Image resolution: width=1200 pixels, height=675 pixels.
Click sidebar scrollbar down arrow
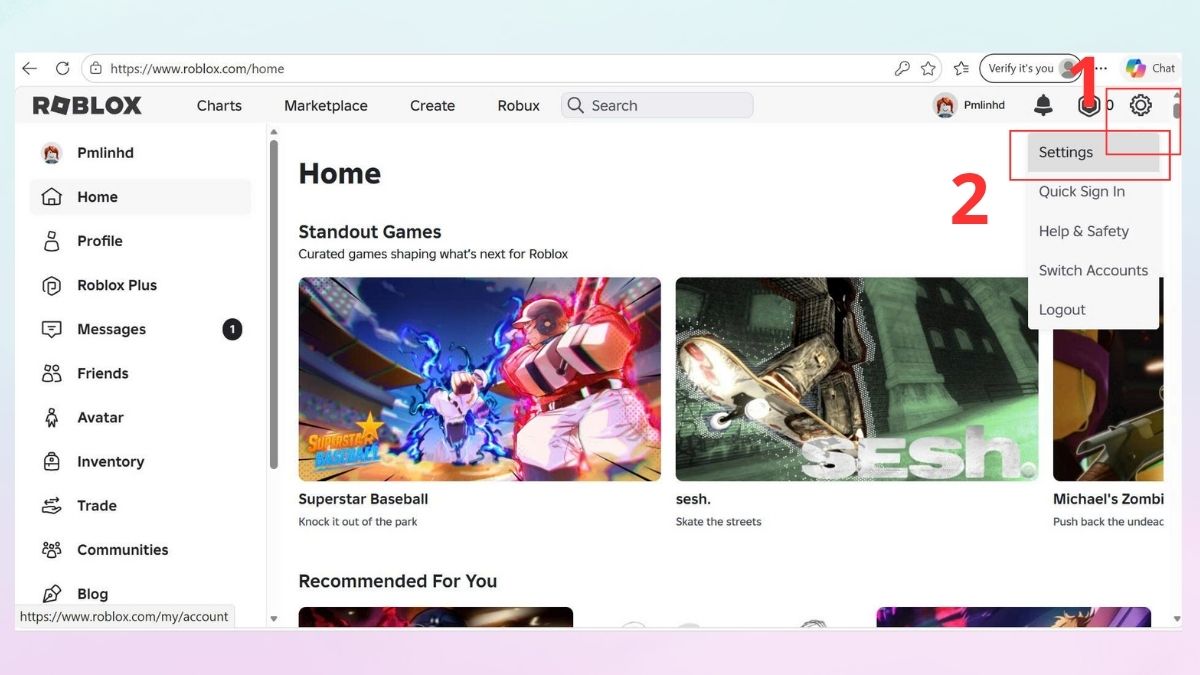[x=274, y=619]
